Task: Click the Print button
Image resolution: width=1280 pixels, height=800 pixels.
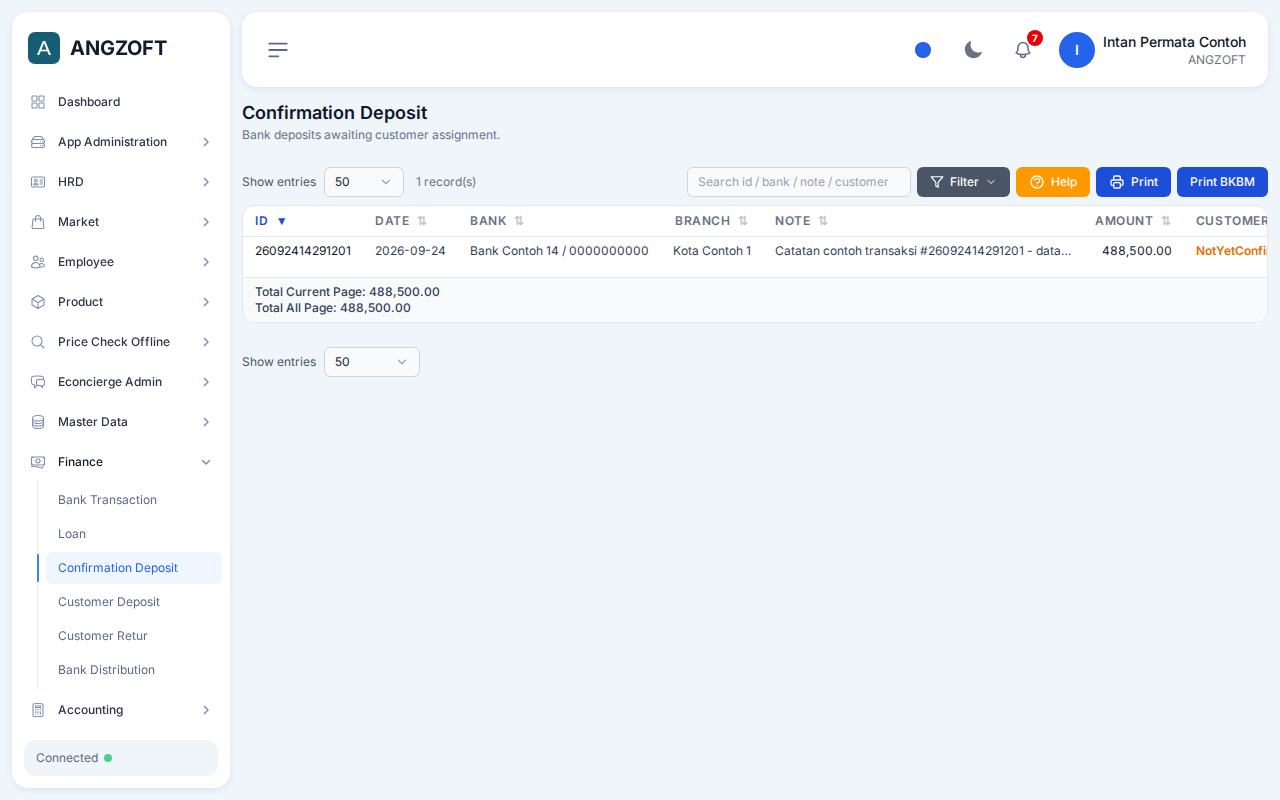Action: (1133, 182)
